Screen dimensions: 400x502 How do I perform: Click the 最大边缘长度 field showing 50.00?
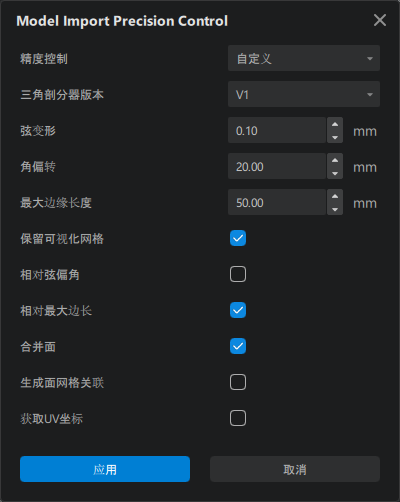pyautogui.click(x=277, y=202)
